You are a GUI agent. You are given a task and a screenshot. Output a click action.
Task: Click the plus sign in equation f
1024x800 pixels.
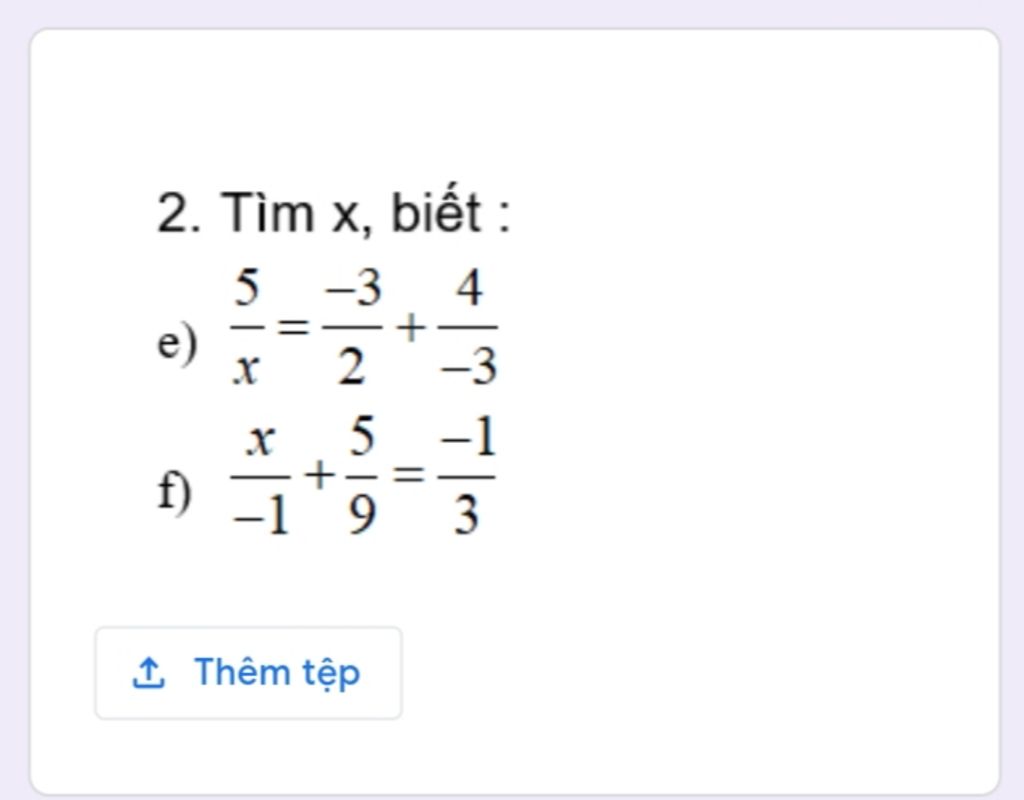tap(319, 475)
